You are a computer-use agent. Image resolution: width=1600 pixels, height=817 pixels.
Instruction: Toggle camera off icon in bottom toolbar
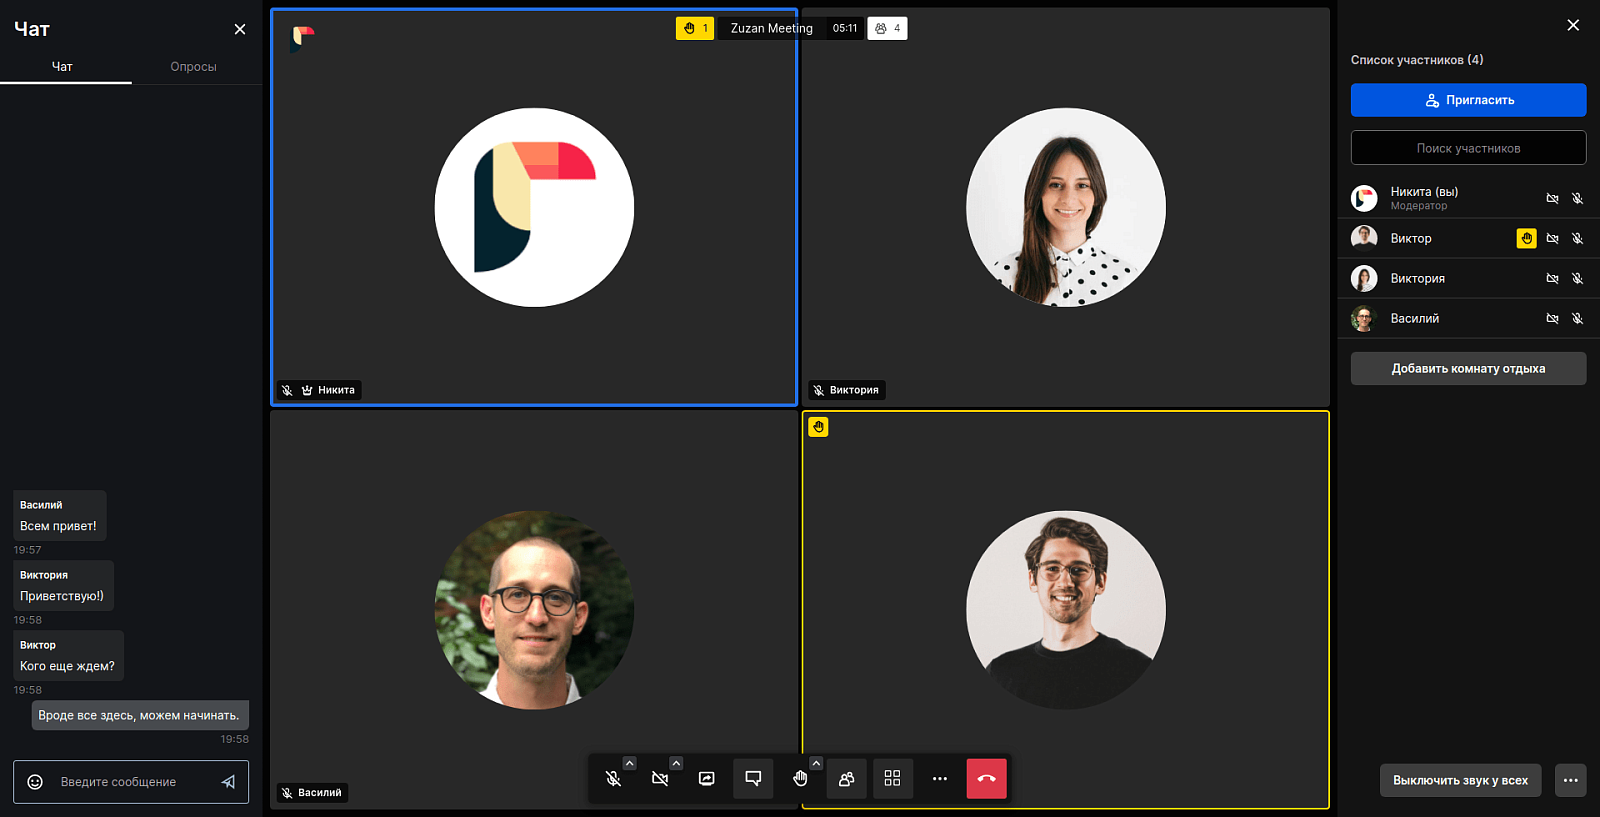(660, 779)
